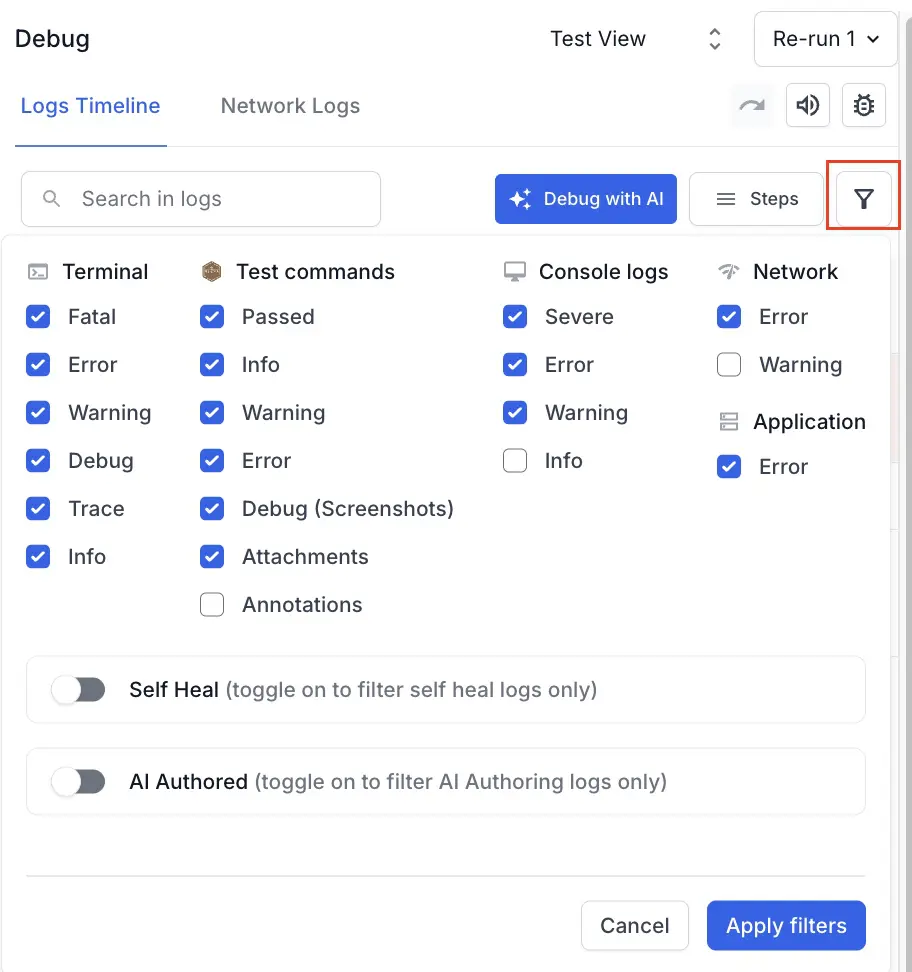Click the bug debug icon in toolbar
This screenshot has width=912, height=972.
pyautogui.click(x=864, y=105)
